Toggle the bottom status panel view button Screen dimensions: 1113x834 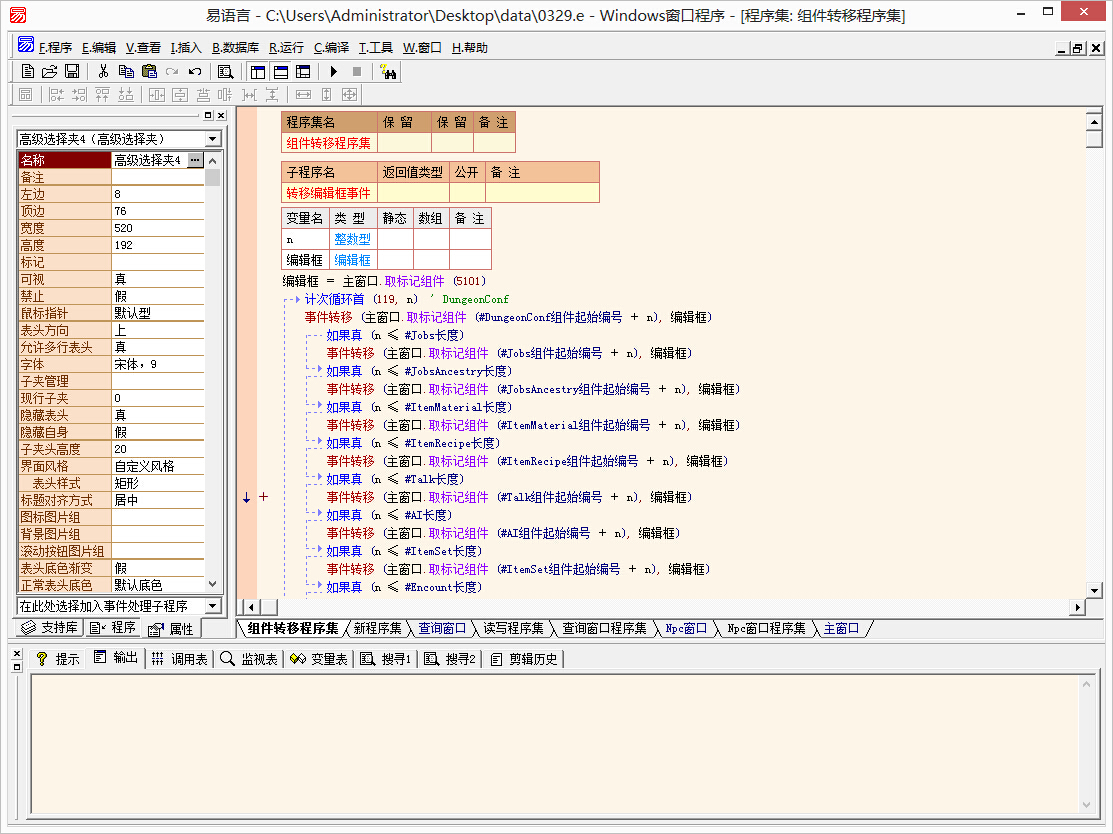point(281,71)
